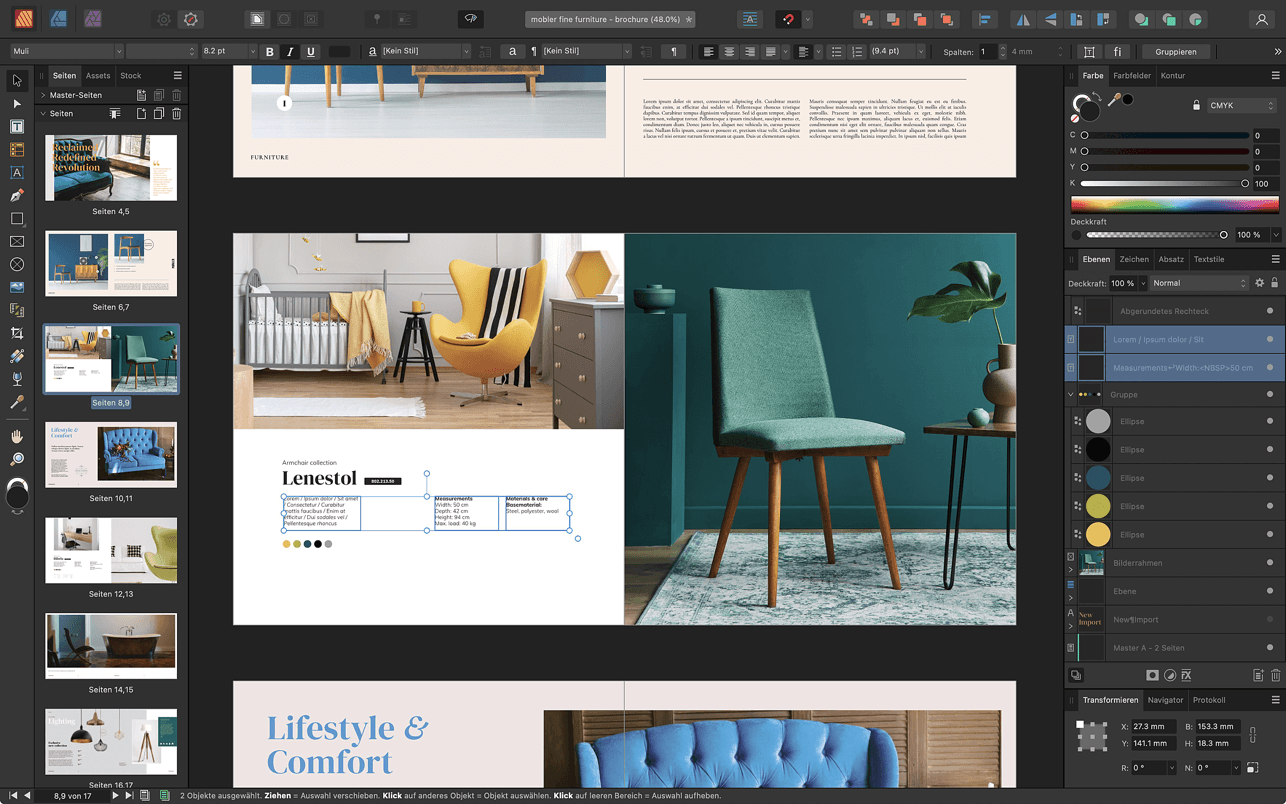Click the Gruppieren button

[1175, 52]
